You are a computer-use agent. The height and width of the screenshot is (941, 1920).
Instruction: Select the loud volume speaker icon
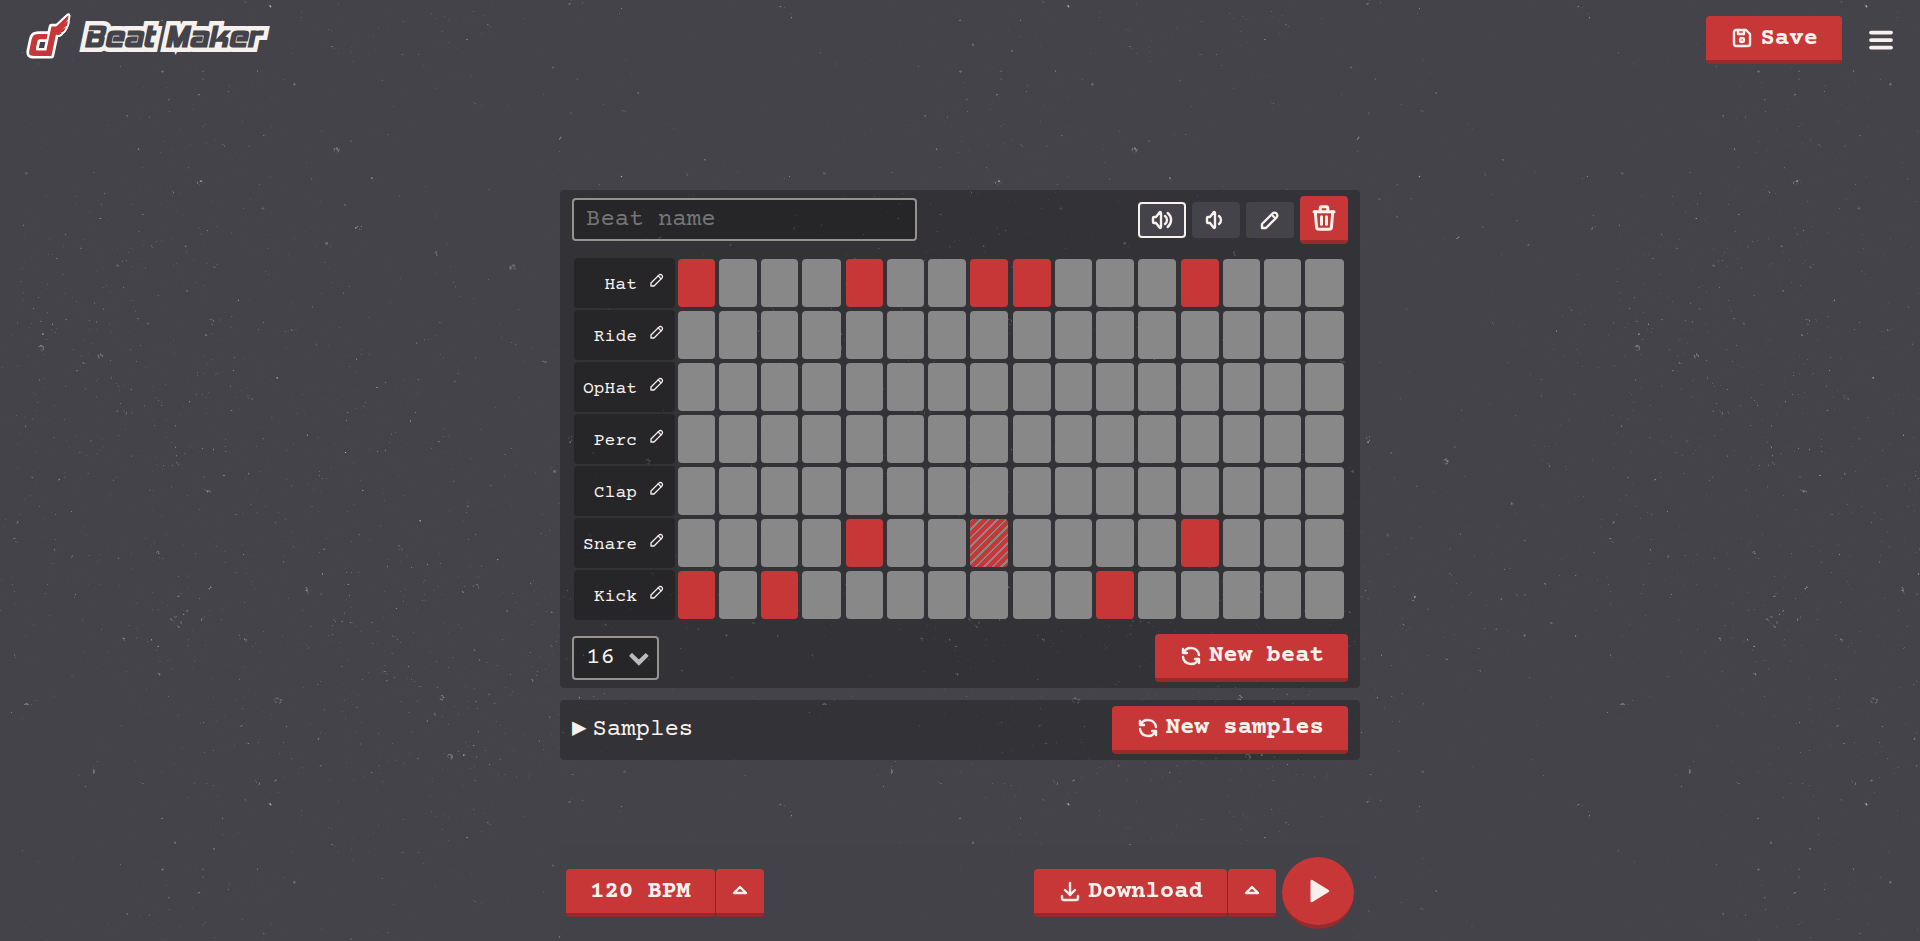1162,220
